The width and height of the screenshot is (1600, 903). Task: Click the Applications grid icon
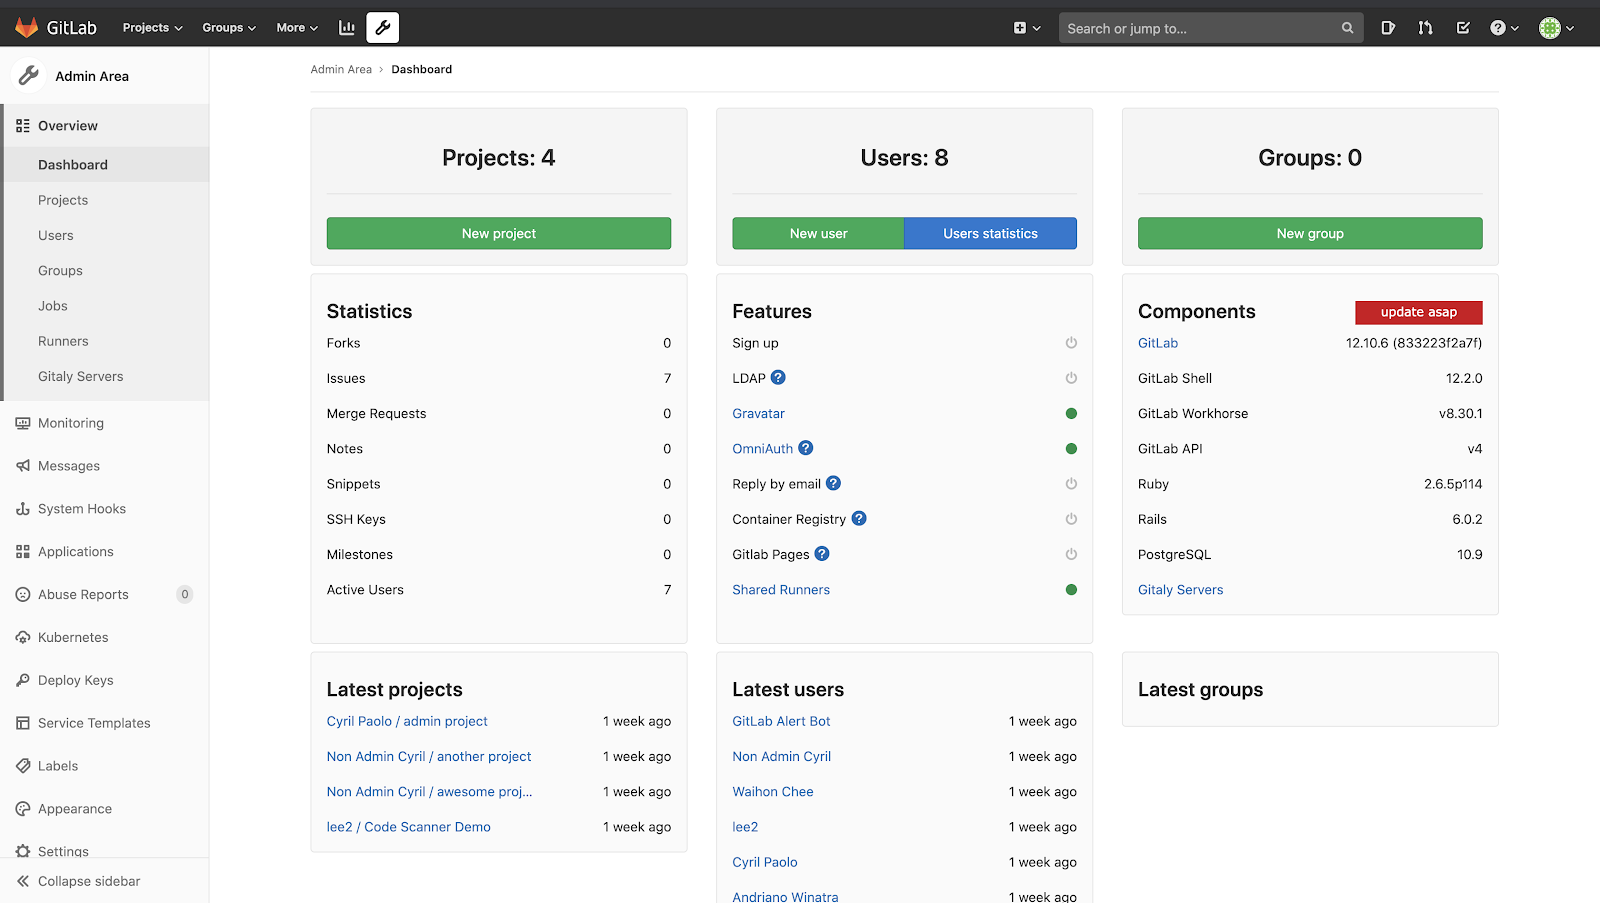[x=23, y=552]
